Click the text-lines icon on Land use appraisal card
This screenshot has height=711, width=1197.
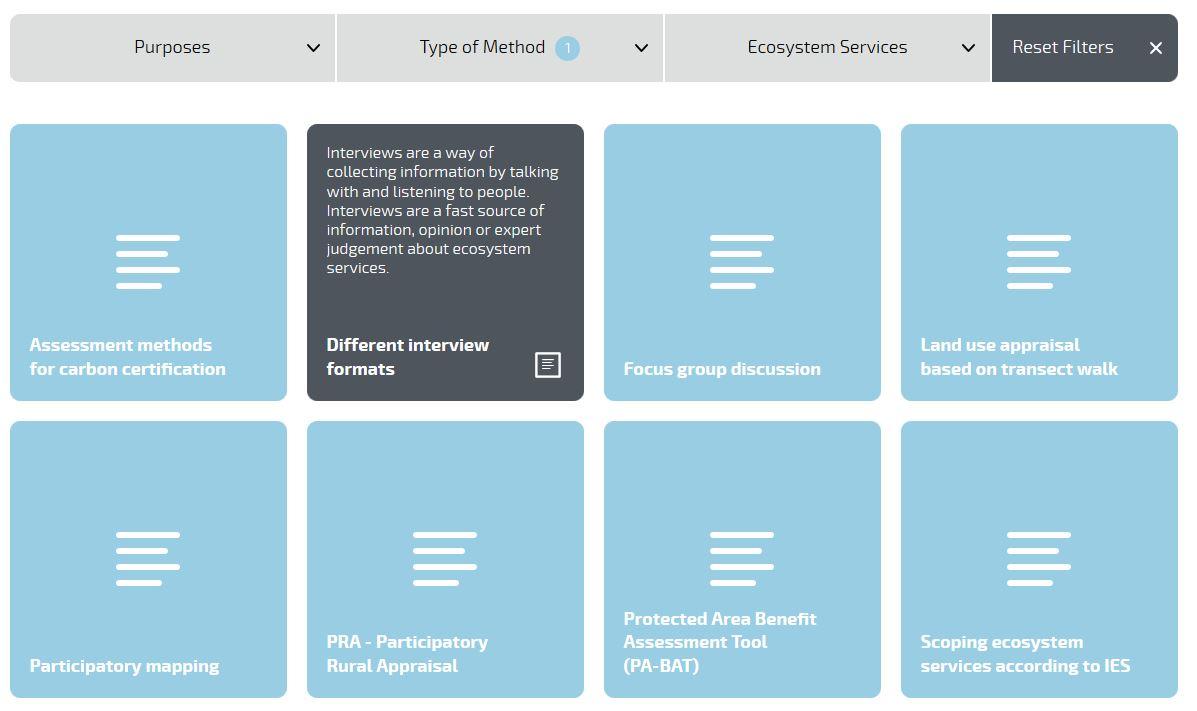pos(1039,262)
